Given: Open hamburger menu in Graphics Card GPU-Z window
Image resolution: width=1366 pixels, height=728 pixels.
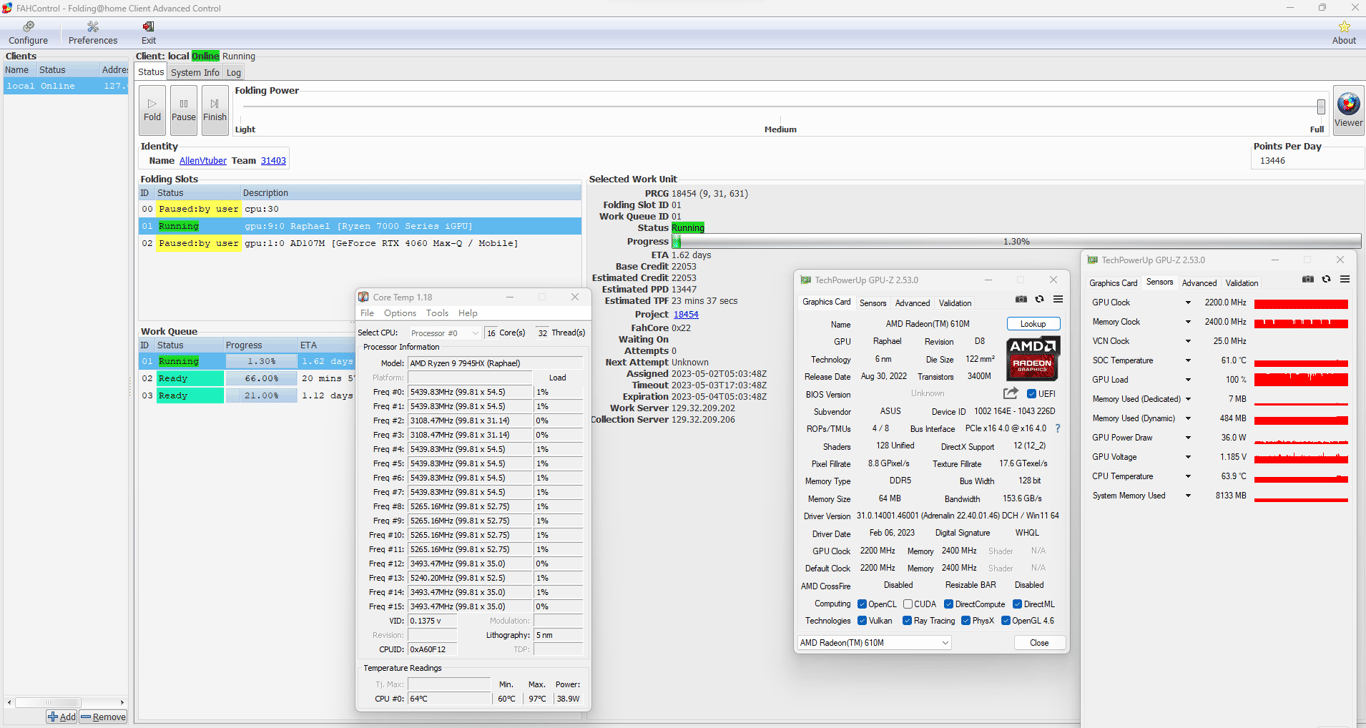Looking at the screenshot, I should [1058, 299].
